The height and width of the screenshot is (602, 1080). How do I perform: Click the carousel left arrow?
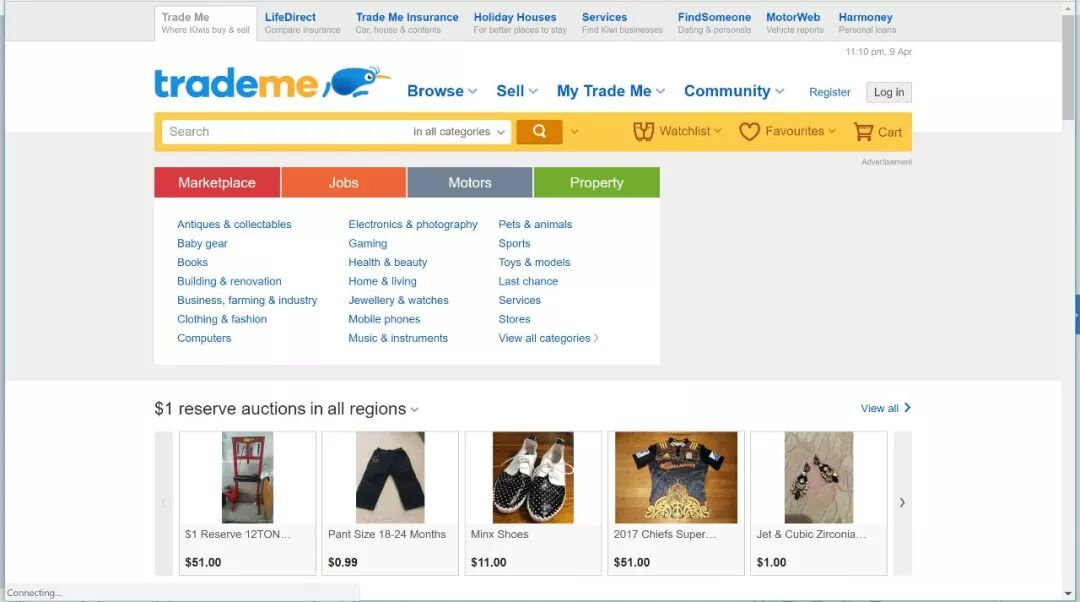tap(164, 503)
